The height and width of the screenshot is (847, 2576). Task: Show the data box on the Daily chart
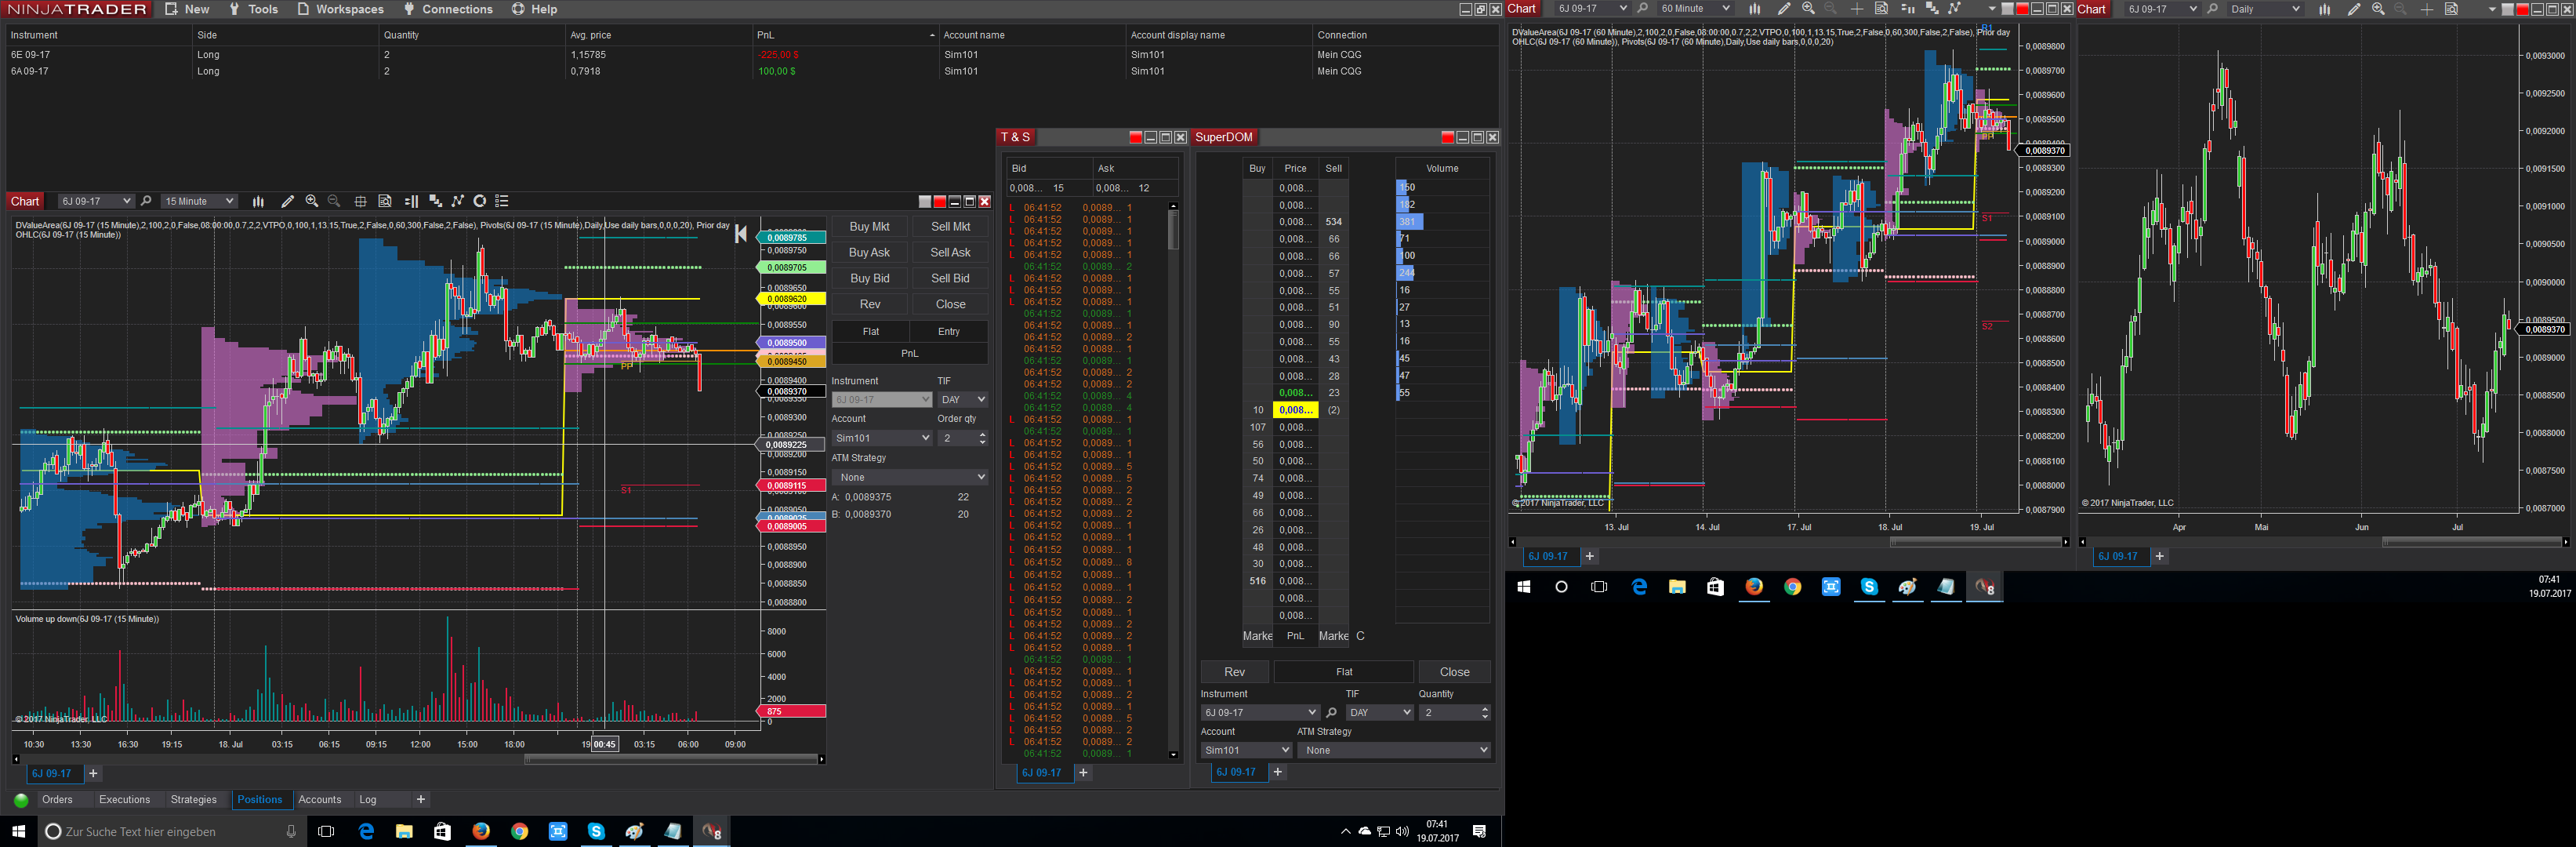pos(2451,9)
